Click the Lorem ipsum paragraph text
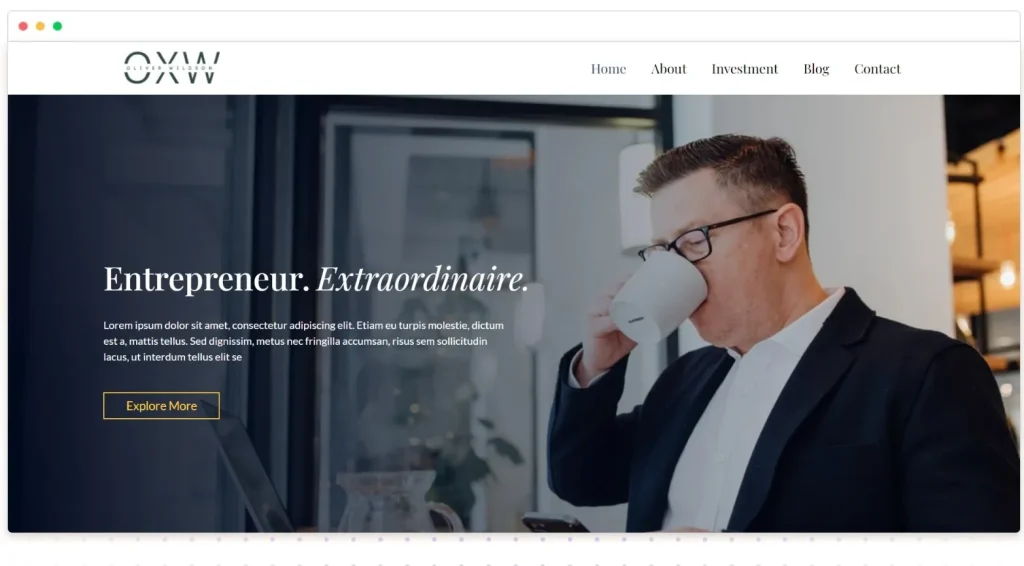Screen dimensions: 1024x566 303,341
